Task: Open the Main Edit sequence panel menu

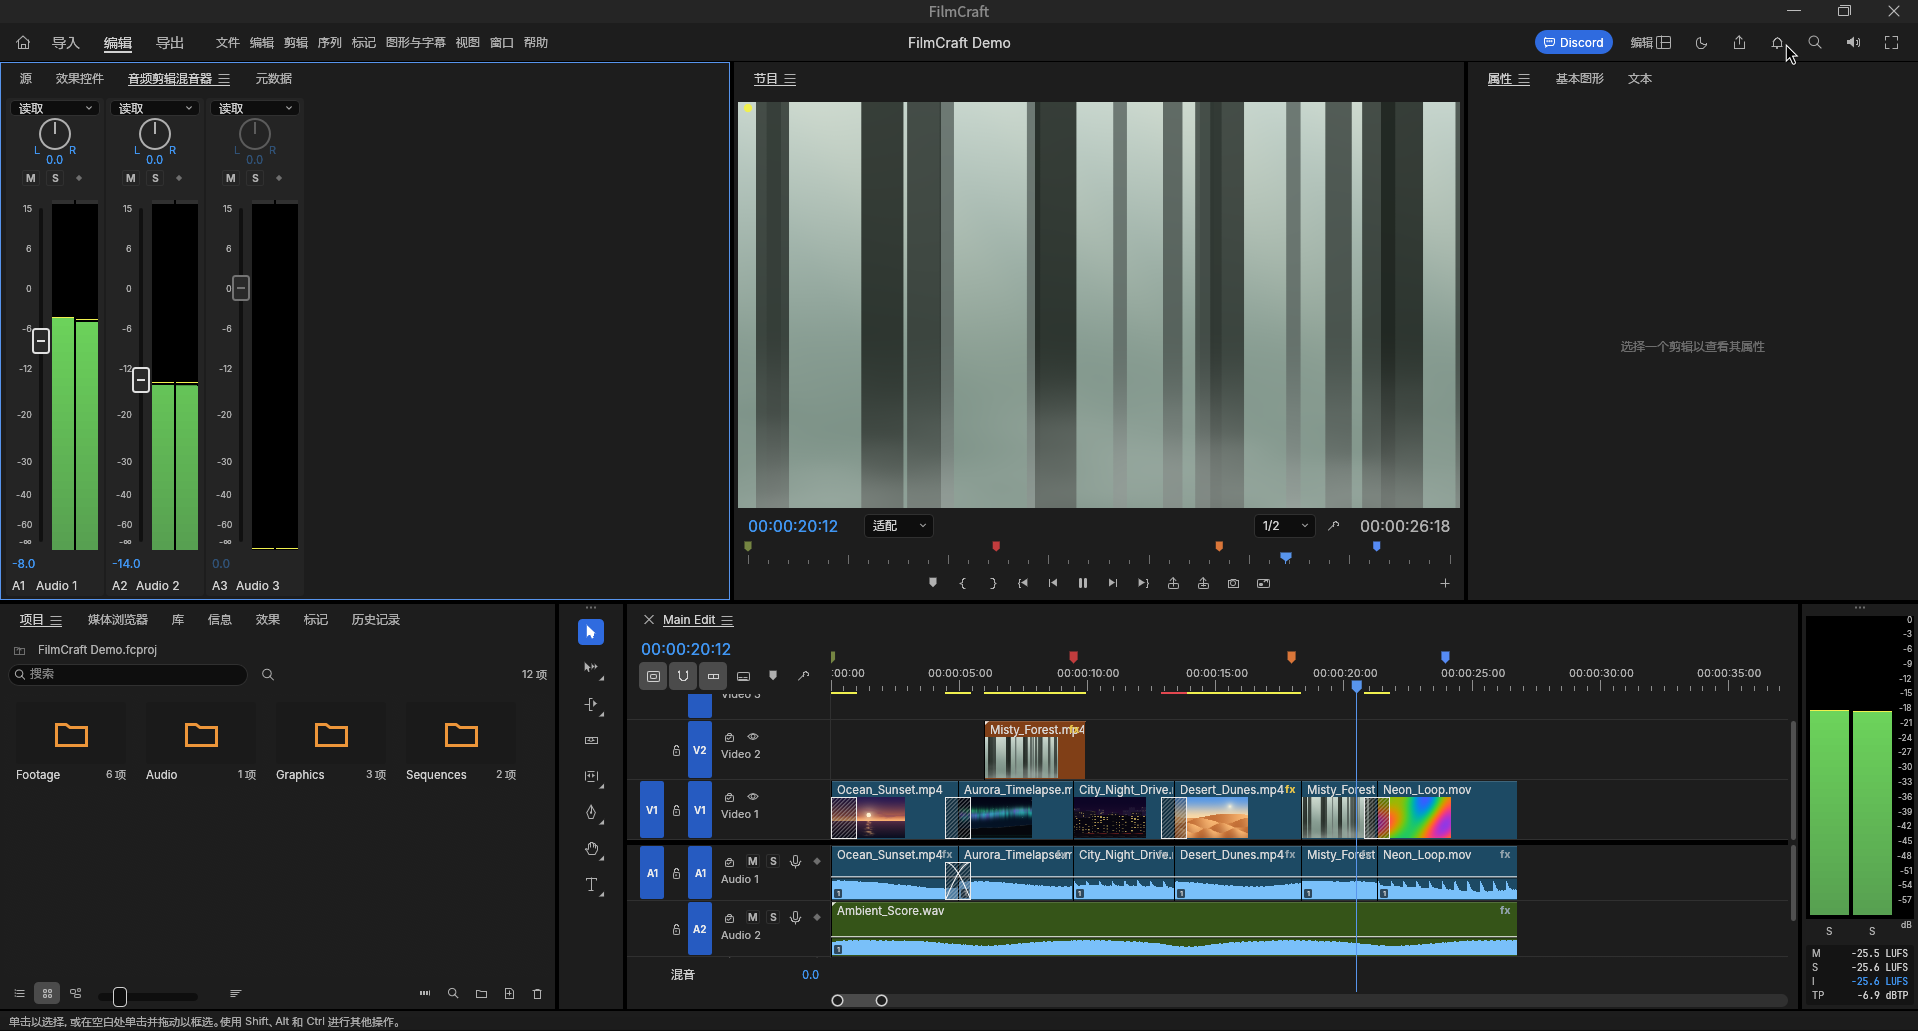Action: (x=727, y=620)
